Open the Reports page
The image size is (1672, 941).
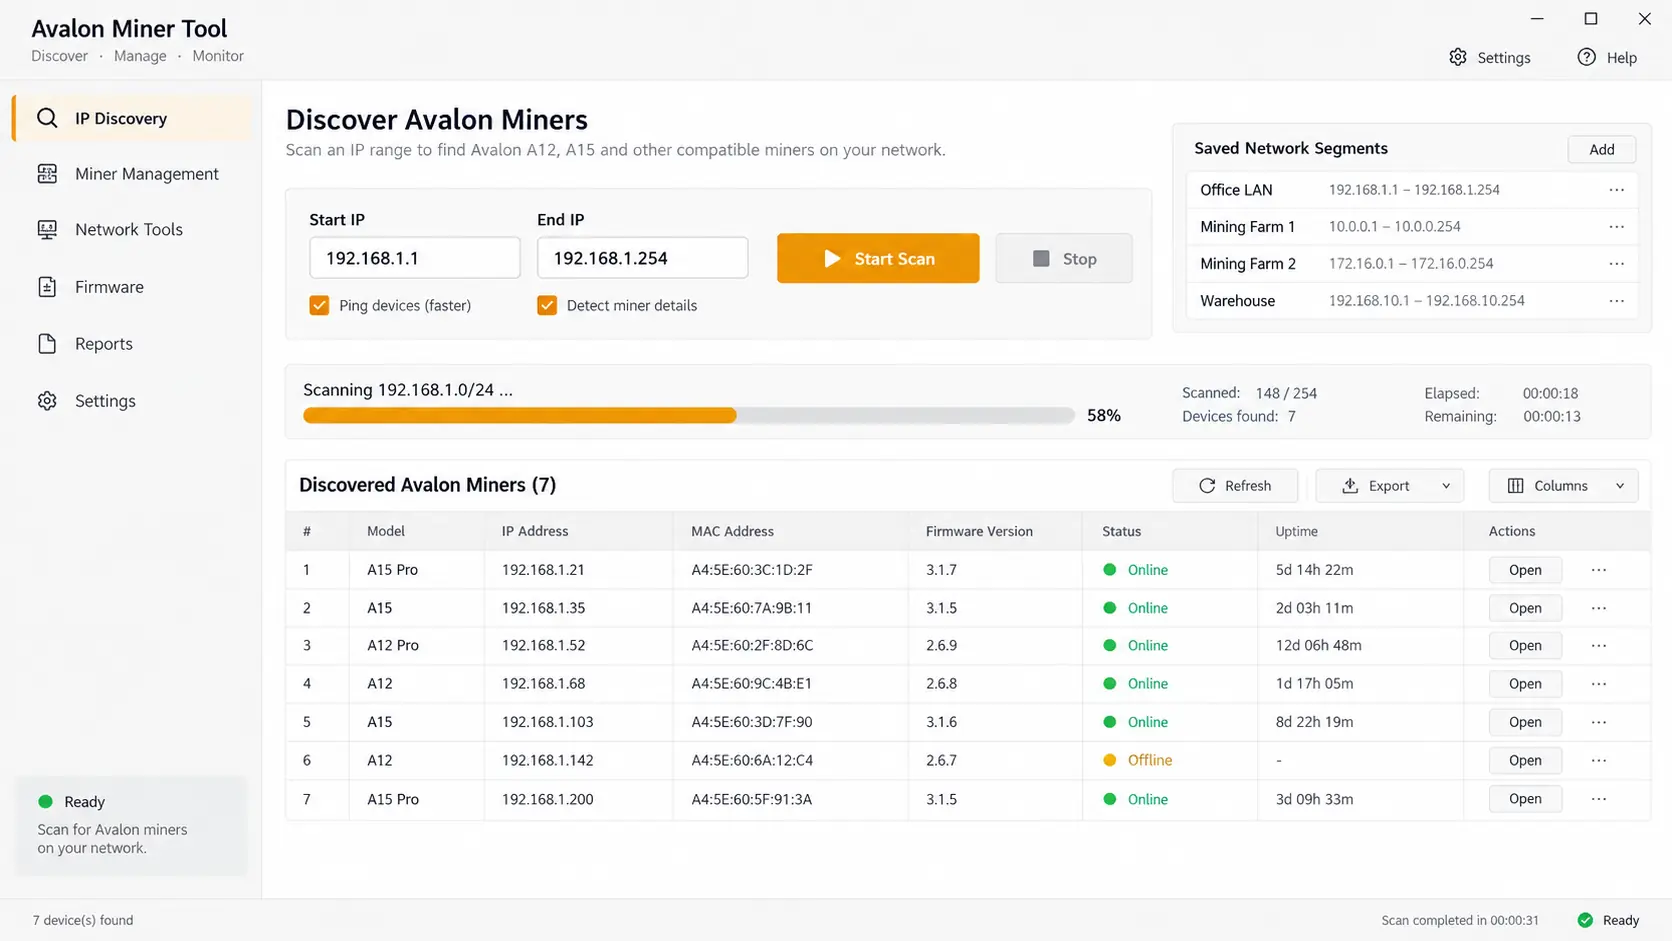[x=132, y=344]
